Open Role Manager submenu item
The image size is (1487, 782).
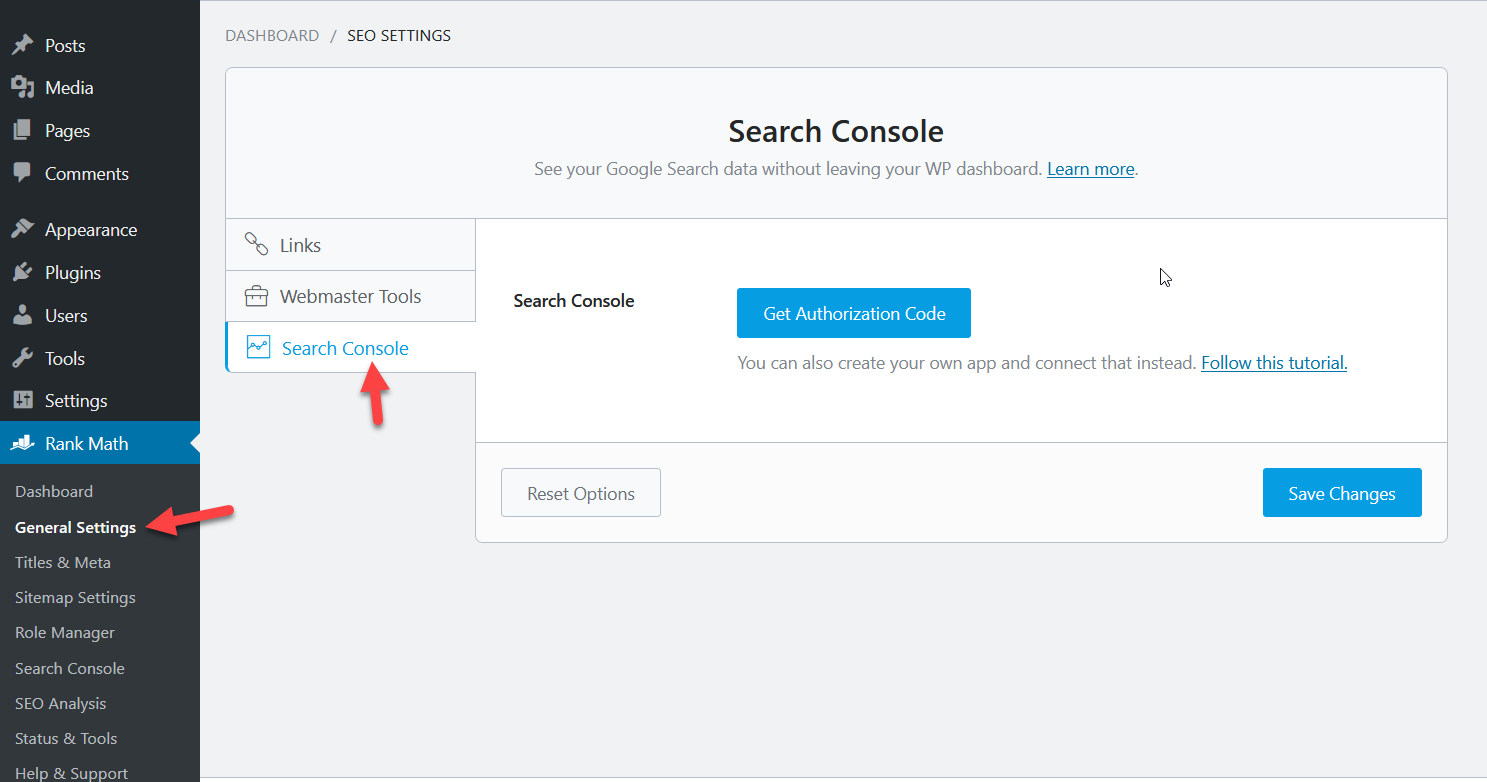tap(65, 632)
